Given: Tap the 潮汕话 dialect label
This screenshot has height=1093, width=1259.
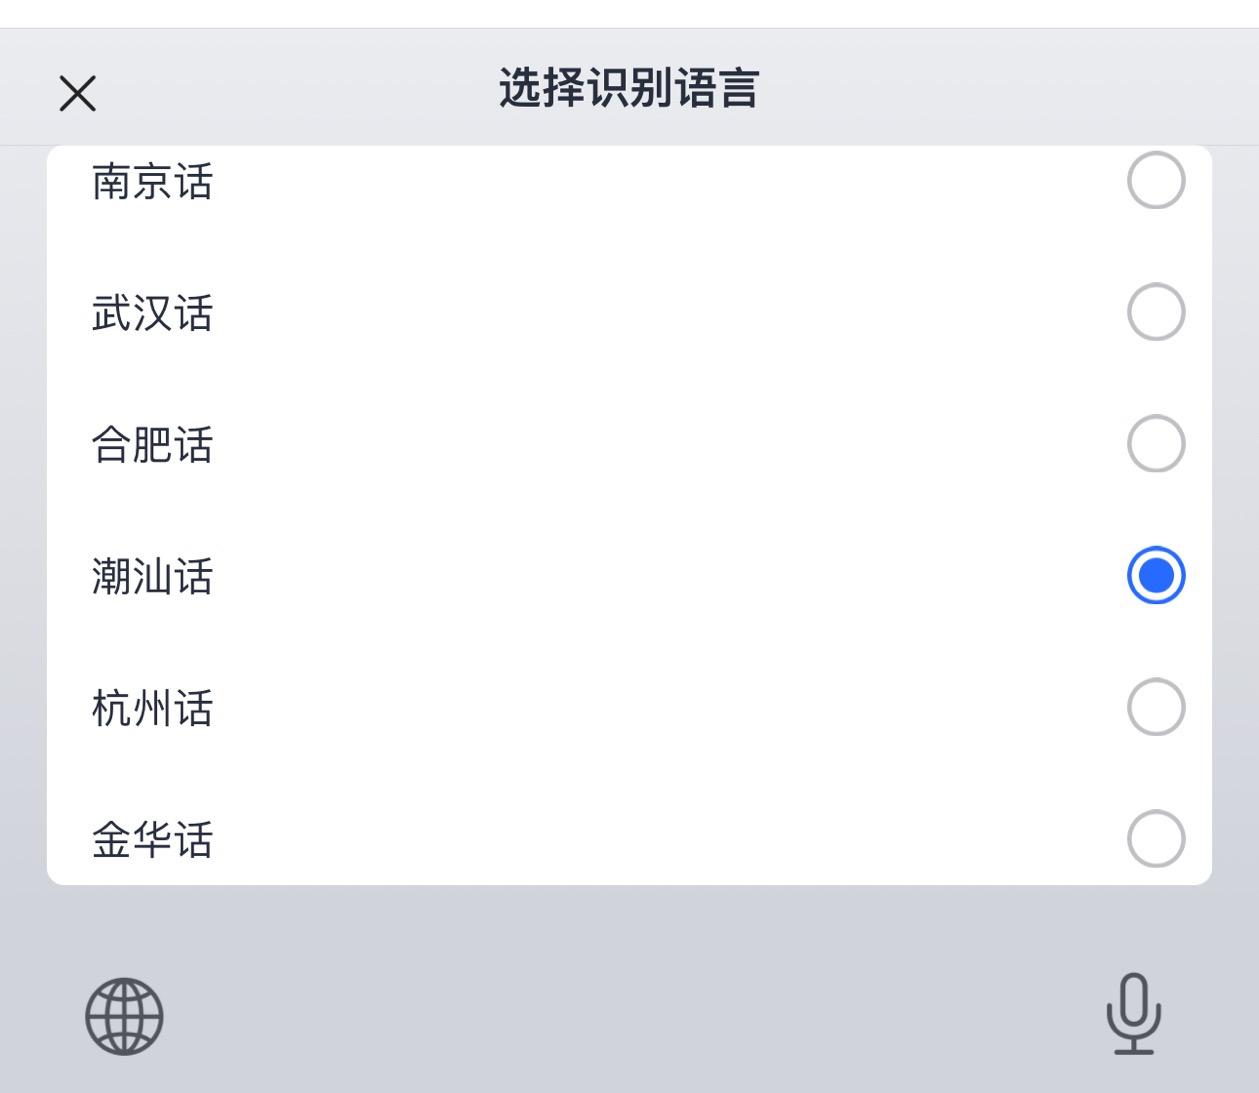Looking at the screenshot, I should pos(152,577).
